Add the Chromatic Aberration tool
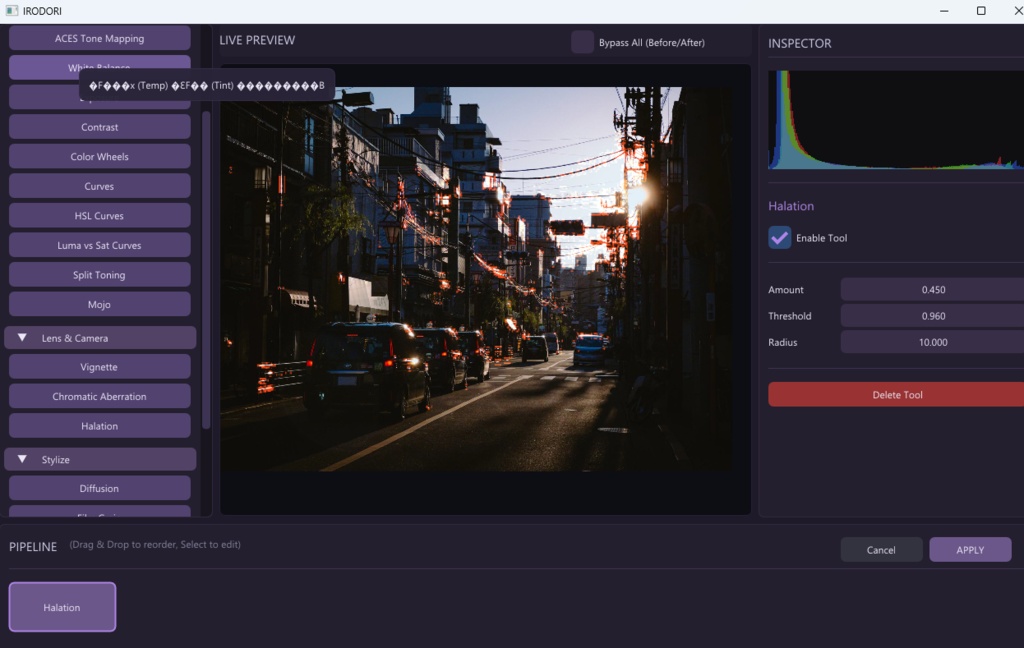 tap(99, 397)
